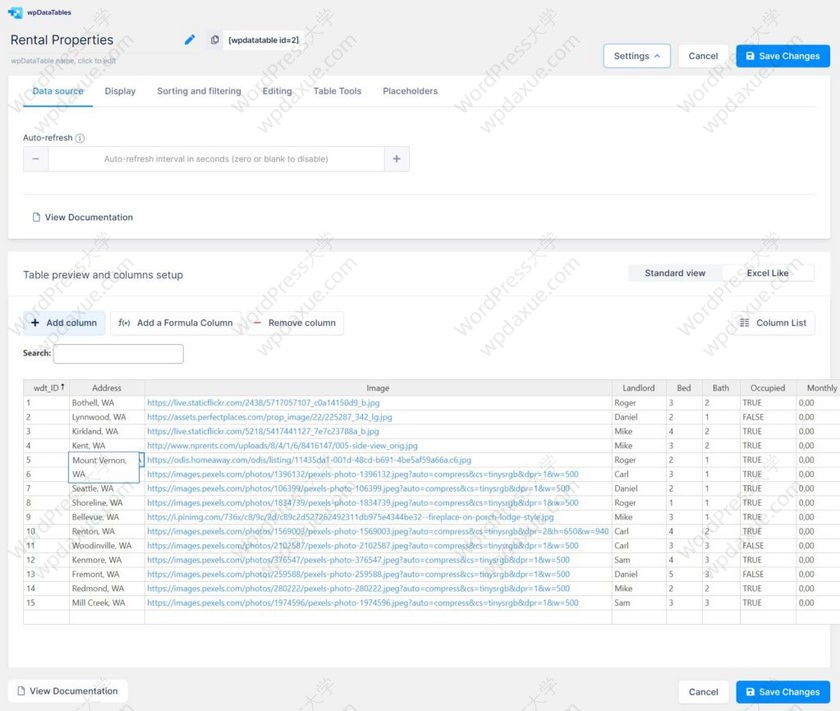Click the Auto-refresh info icon

tap(80, 138)
